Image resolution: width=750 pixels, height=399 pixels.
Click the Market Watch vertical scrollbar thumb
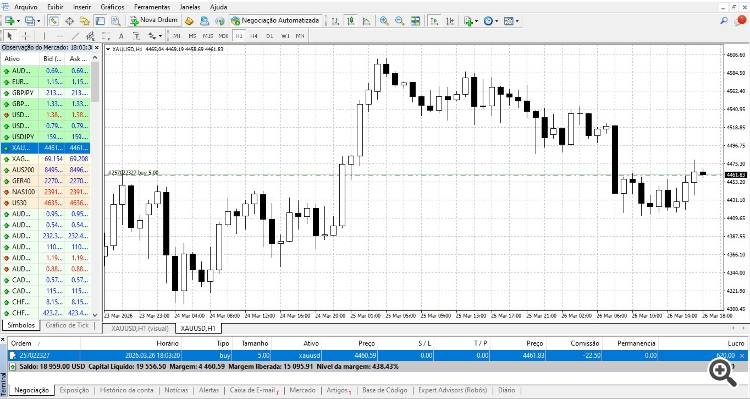(x=95, y=82)
